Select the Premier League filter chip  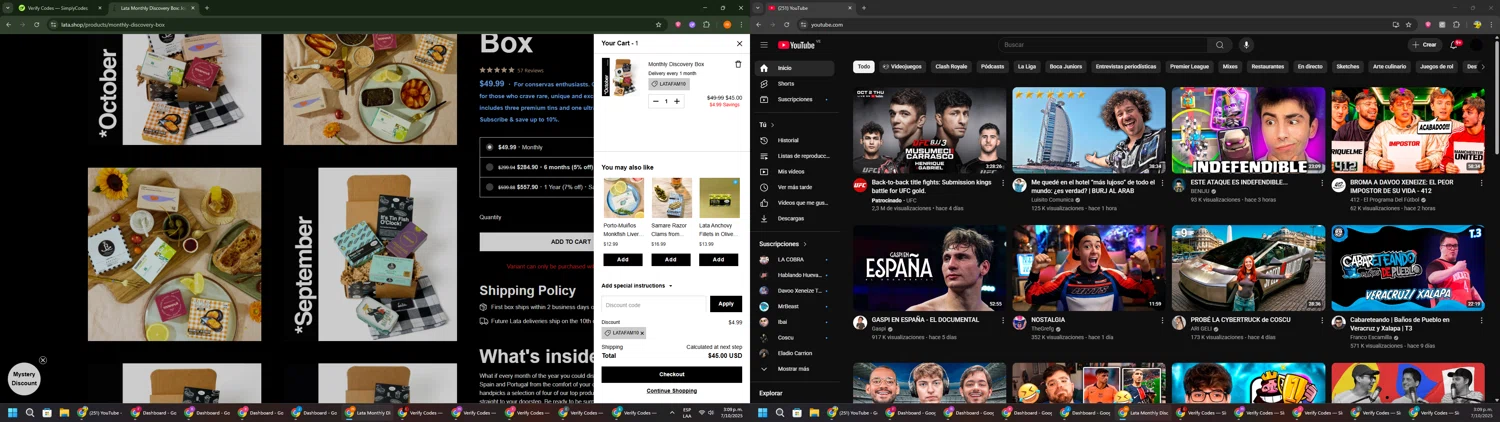(x=1189, y=67)
